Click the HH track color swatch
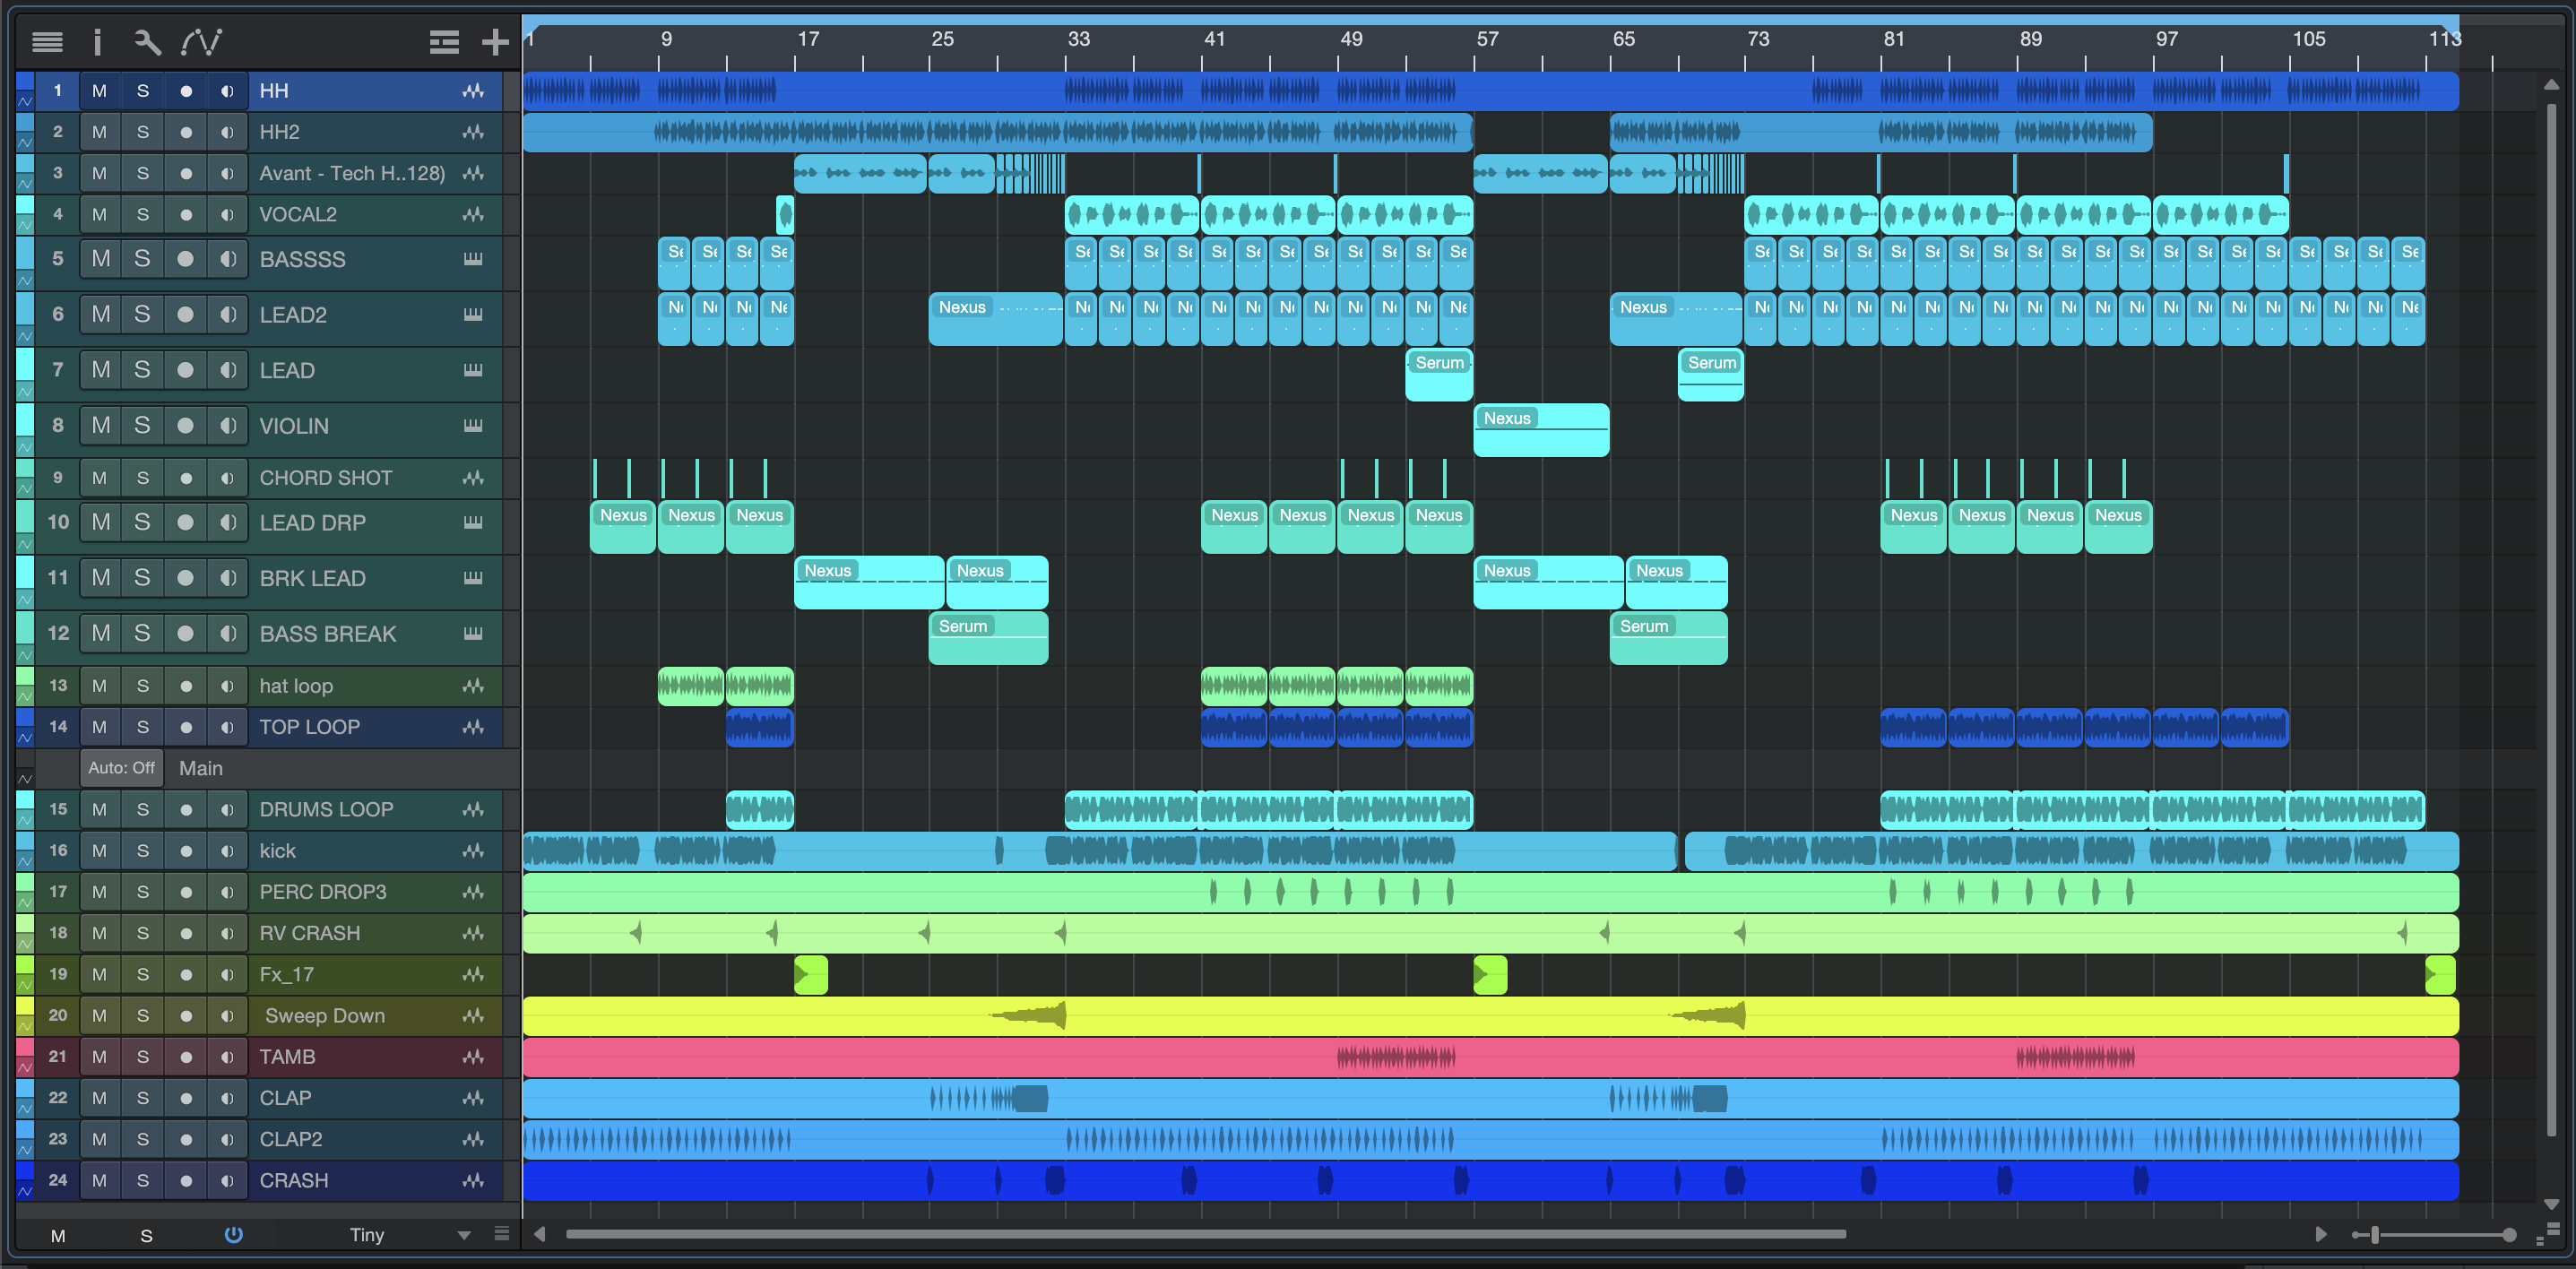The image size is (2576, 1269). pyautogui.click(x=25, y=81)
